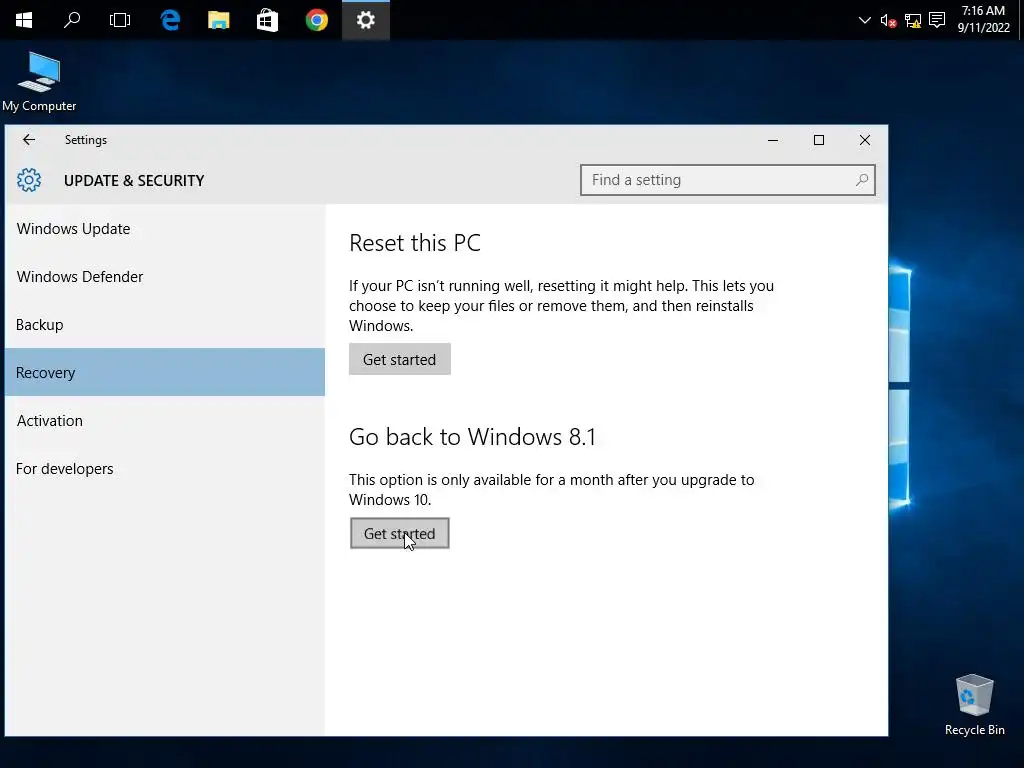Click the 'Settings' window title text
1024x768 pixels.
click(x=86, y=140)
